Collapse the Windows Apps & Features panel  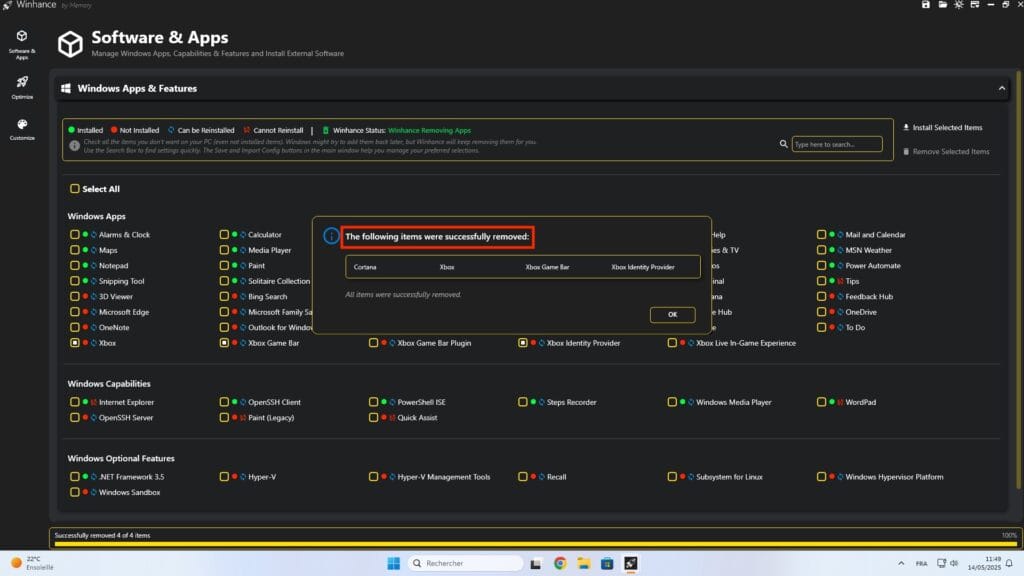[x=1001, y=88]
